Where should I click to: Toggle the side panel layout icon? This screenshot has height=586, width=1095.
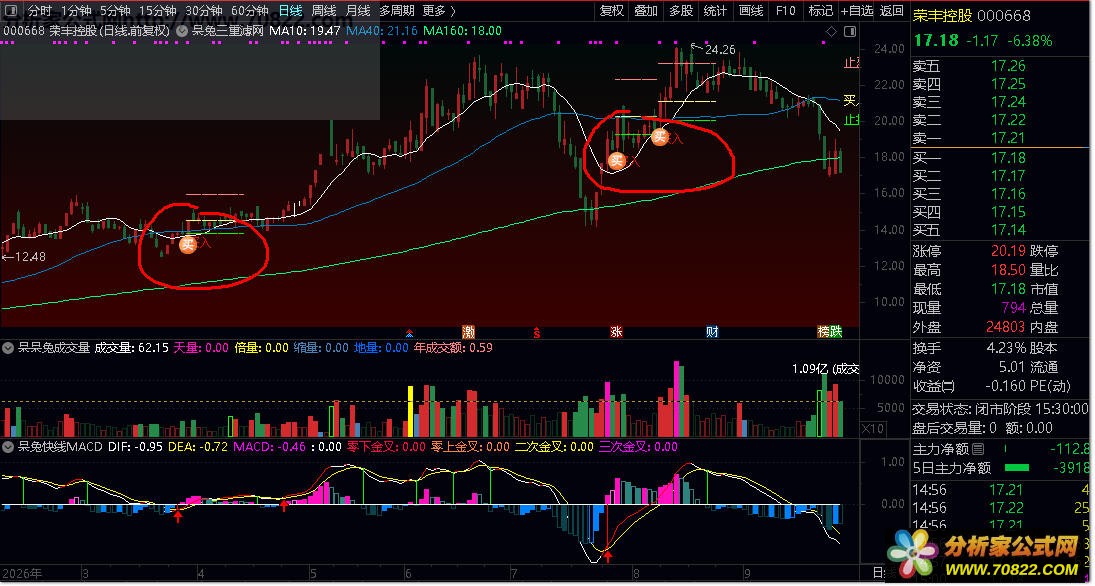click(850, 31)
